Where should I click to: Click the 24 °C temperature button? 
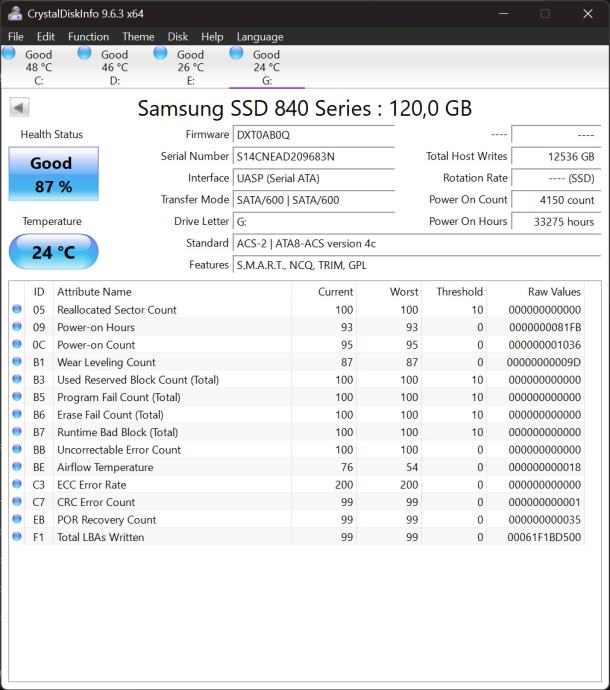[54, 252]
